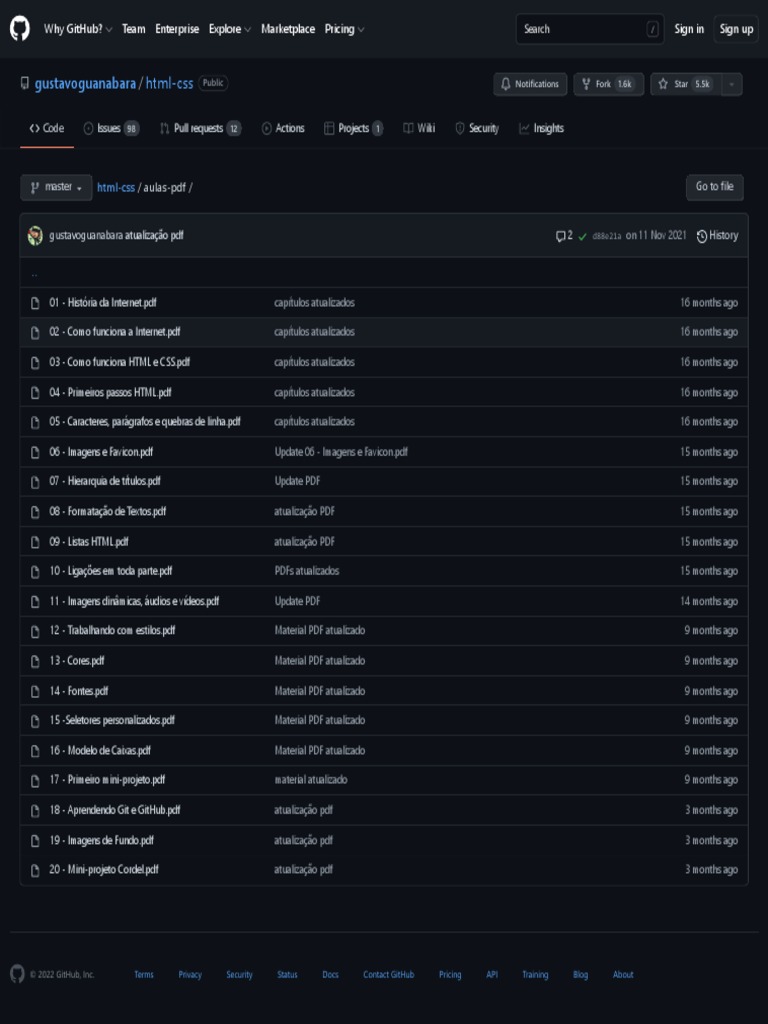Click the footer GitHub logo
This screenshot has width=768, height=1024.
[17, 974]
